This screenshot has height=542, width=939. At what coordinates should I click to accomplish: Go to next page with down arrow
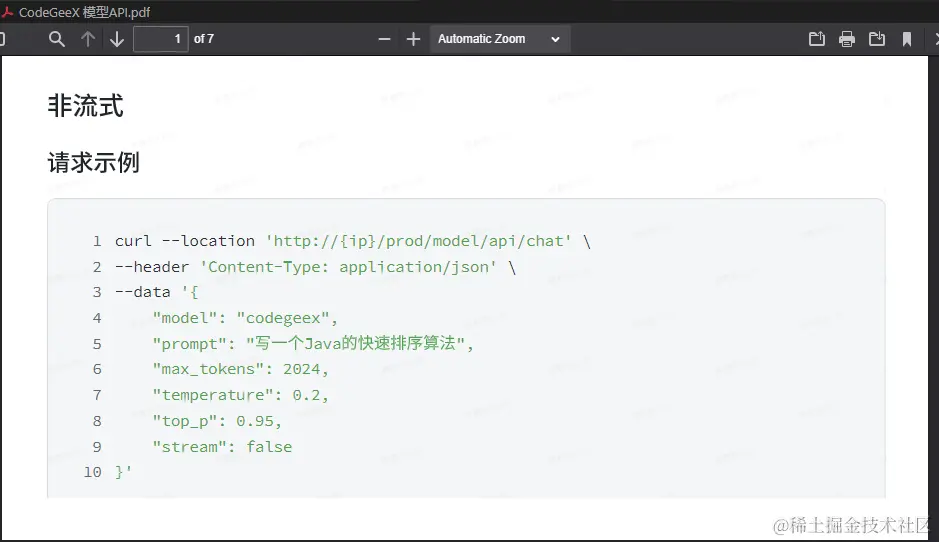pyautogui.click(x=117, y=40)
